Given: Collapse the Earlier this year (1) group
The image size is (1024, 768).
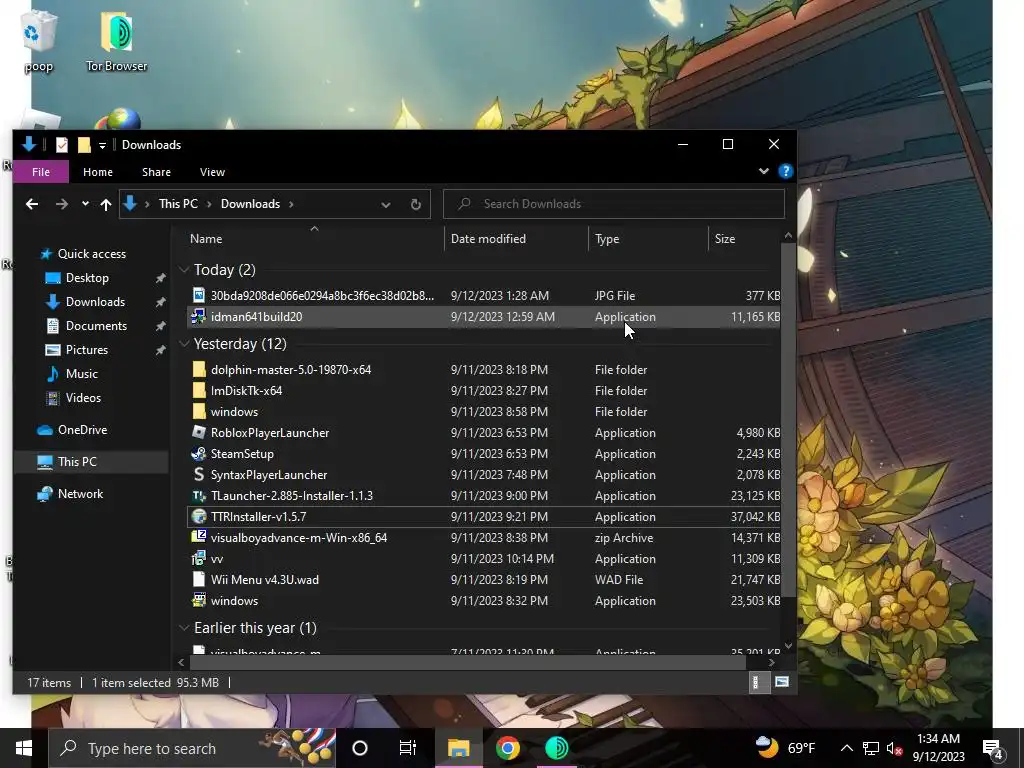Looking at the screenshot, I should coord(184,628).
